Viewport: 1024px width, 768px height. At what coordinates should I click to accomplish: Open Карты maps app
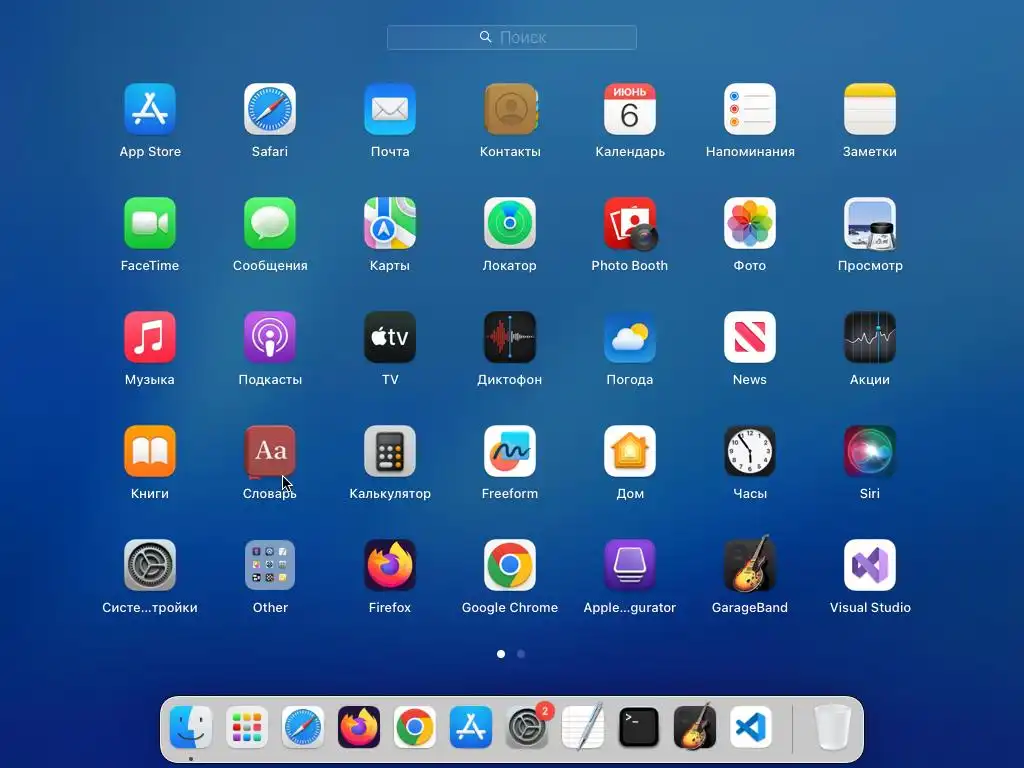click(390, 223)
